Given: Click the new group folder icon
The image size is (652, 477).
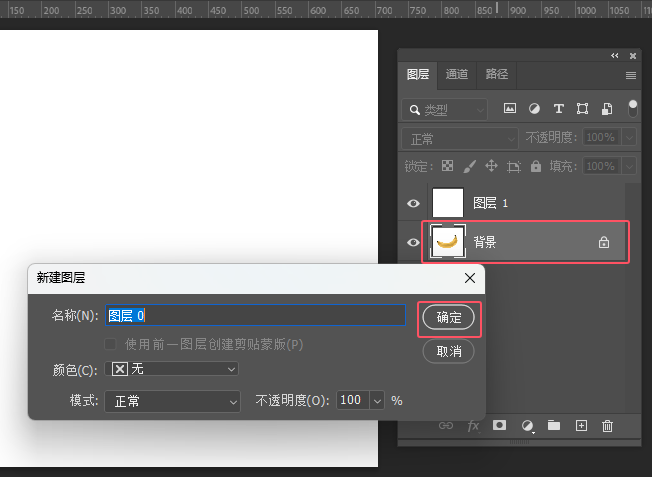Looking at the screenshot, I should pyautogui.click(x=554, y=425).
